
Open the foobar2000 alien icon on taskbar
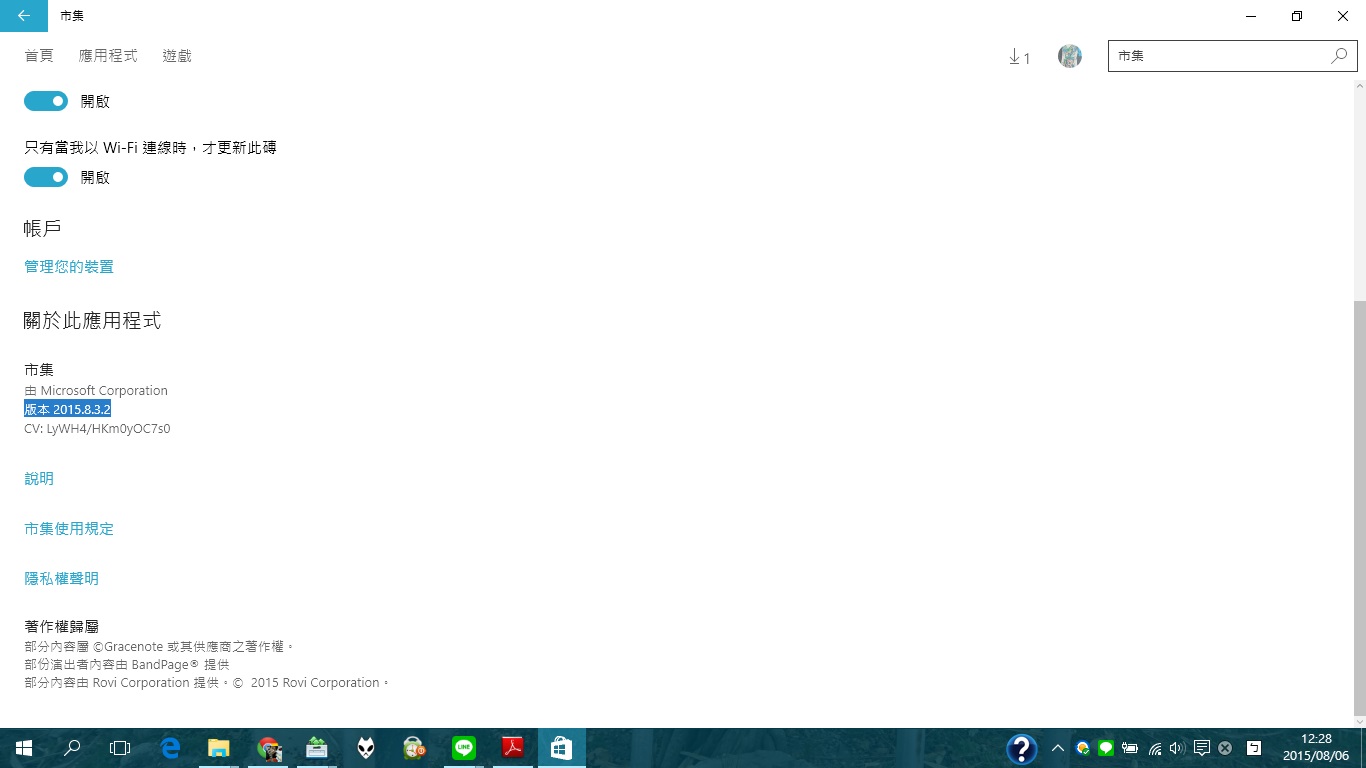pos(366,748)
